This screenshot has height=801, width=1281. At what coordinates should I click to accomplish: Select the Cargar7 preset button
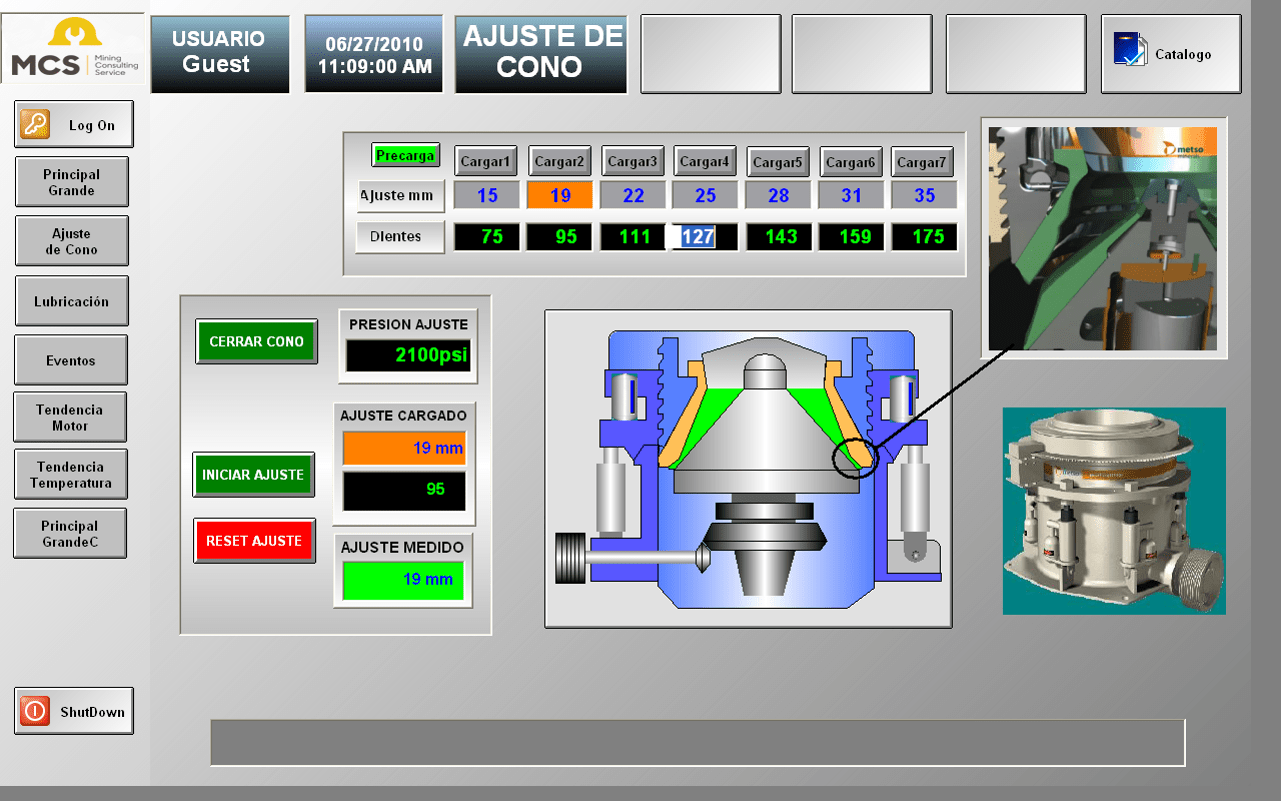coord(922,161)
